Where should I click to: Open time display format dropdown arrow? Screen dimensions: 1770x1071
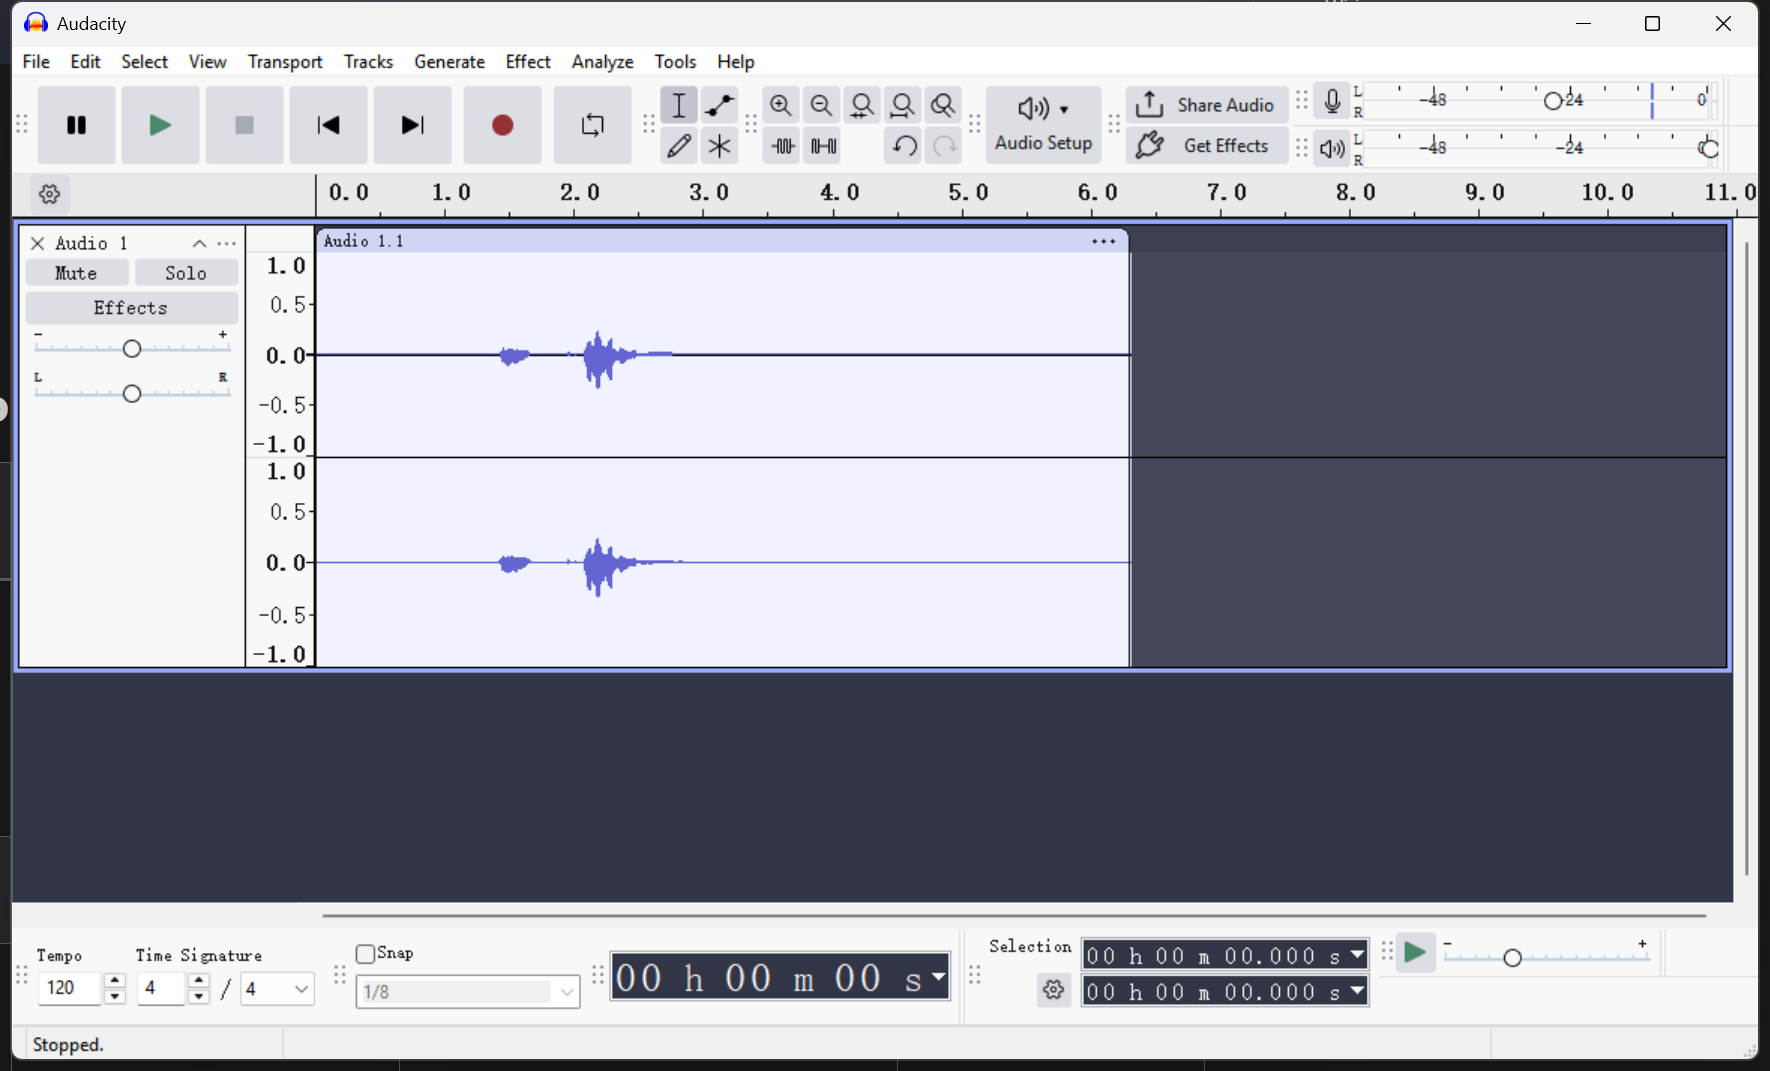pos(938,976)
